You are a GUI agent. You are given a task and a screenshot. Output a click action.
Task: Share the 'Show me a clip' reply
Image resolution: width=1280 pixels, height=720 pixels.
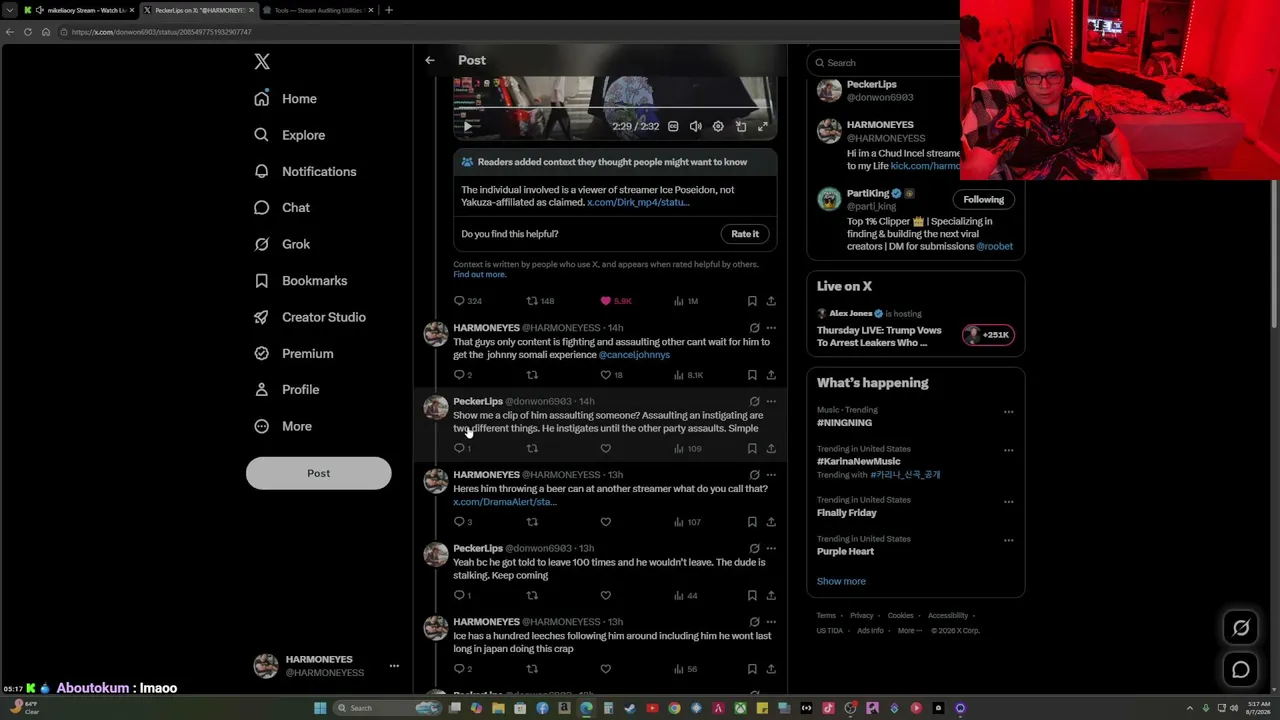coord(771,448)
